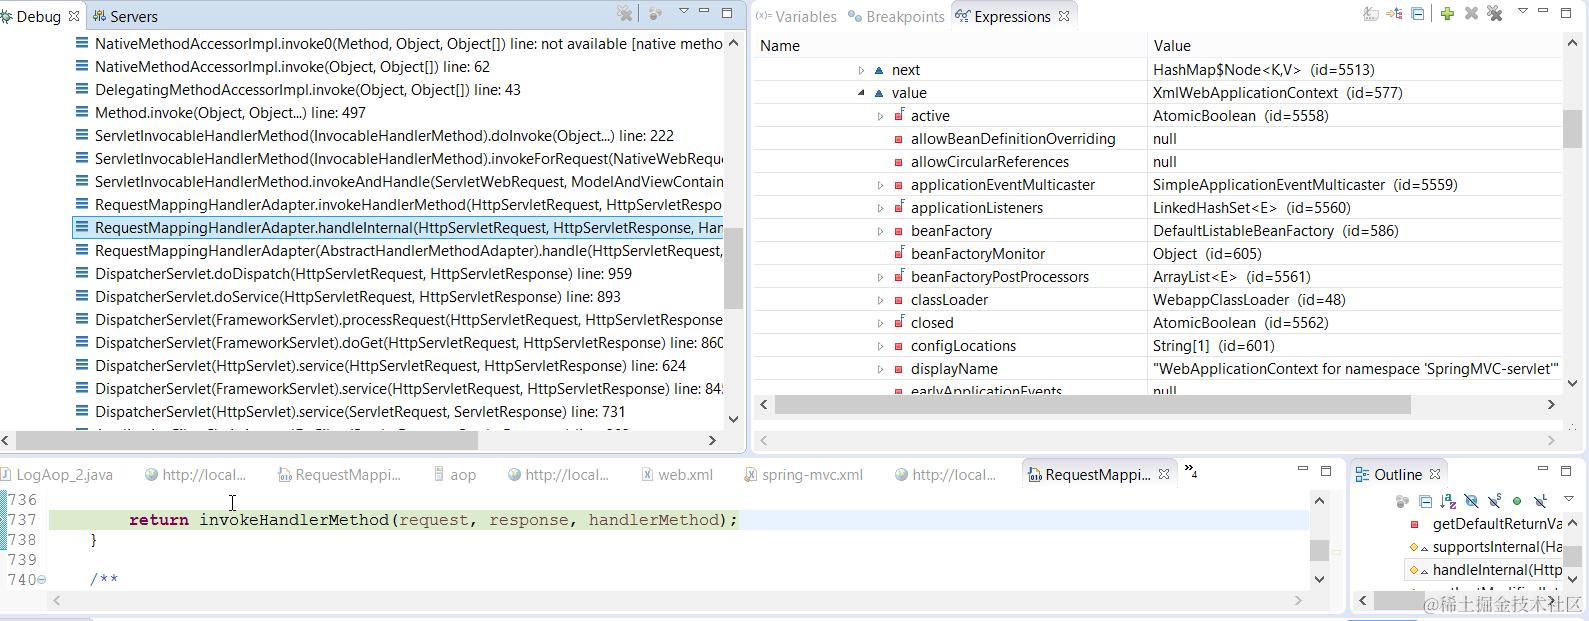Click code line 737 return statement

(x=433, y=520)
